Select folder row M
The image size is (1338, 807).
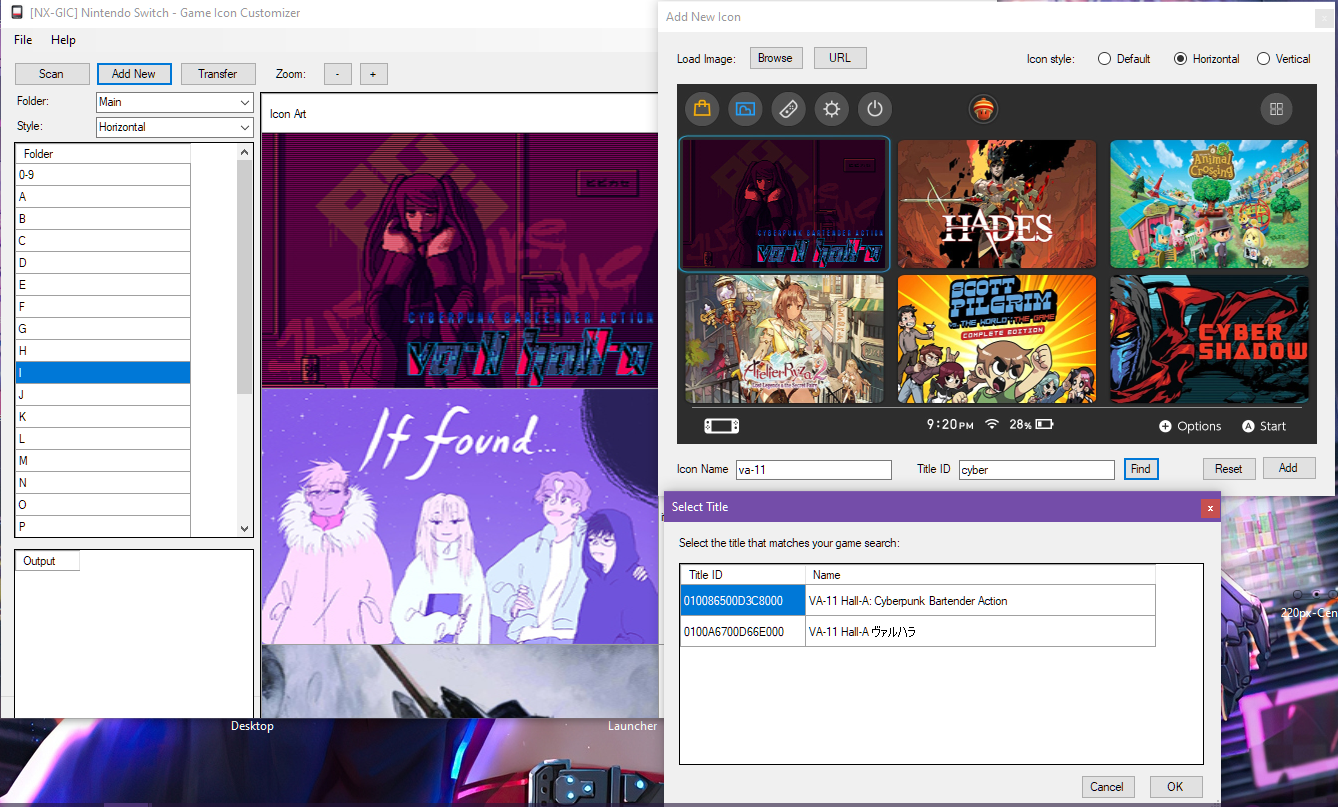(x=103, y=461)
